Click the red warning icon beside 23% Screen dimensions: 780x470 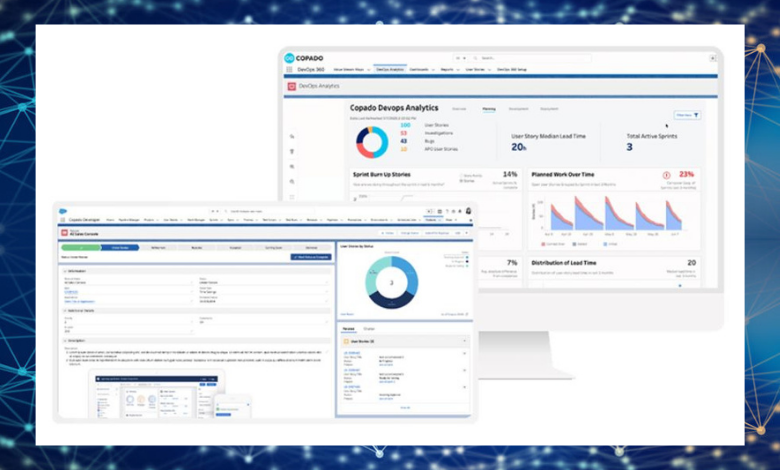(x=667, y=175)
